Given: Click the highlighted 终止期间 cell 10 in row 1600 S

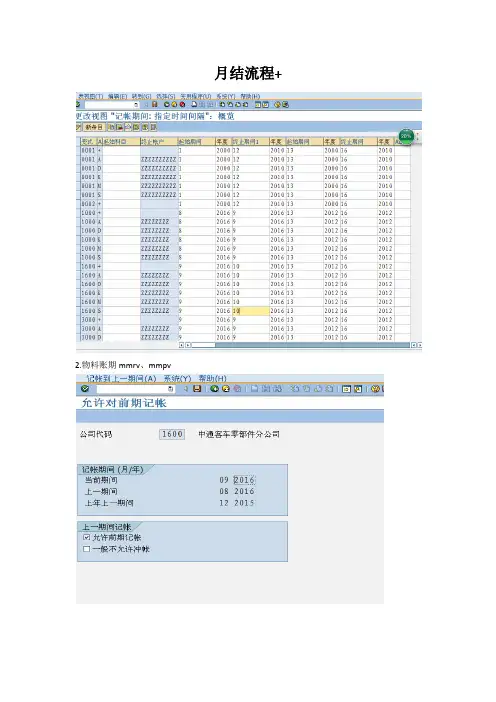Looking at the screenshot, I should 250,311.
